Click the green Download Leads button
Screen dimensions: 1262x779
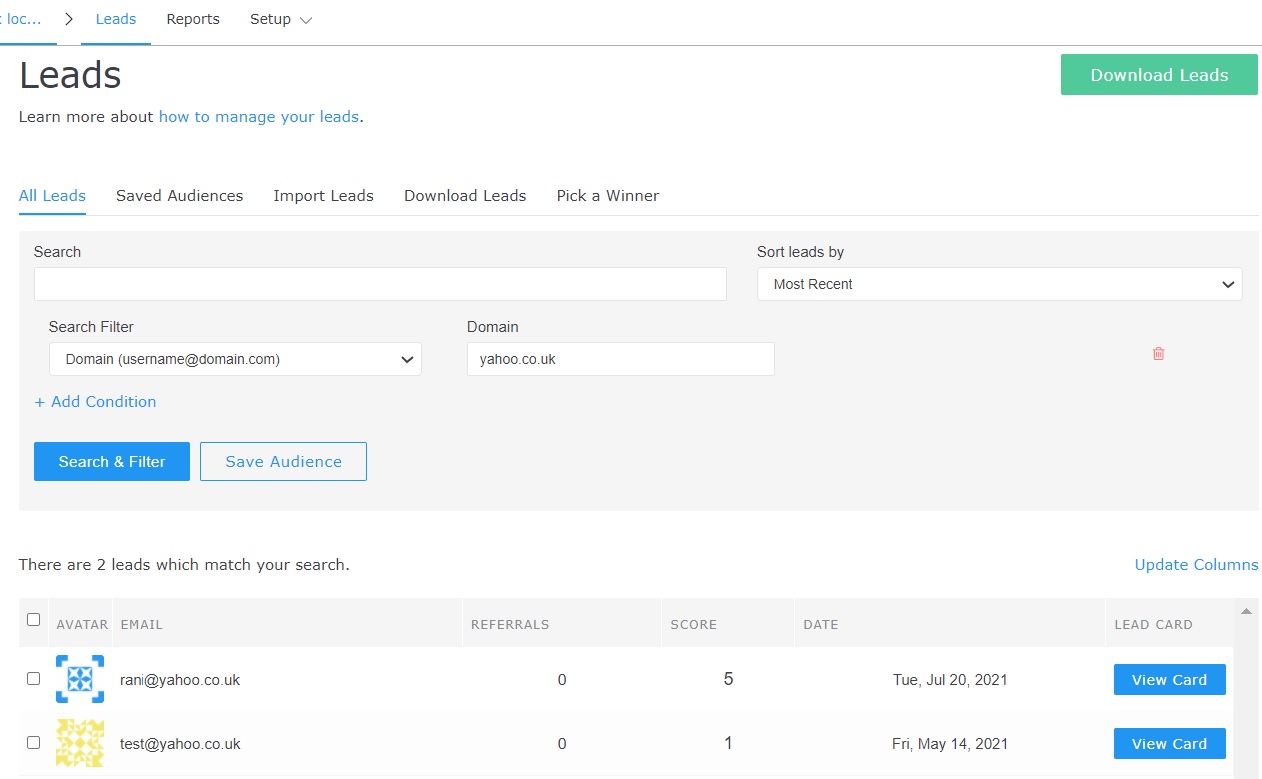click(1158, 74)
